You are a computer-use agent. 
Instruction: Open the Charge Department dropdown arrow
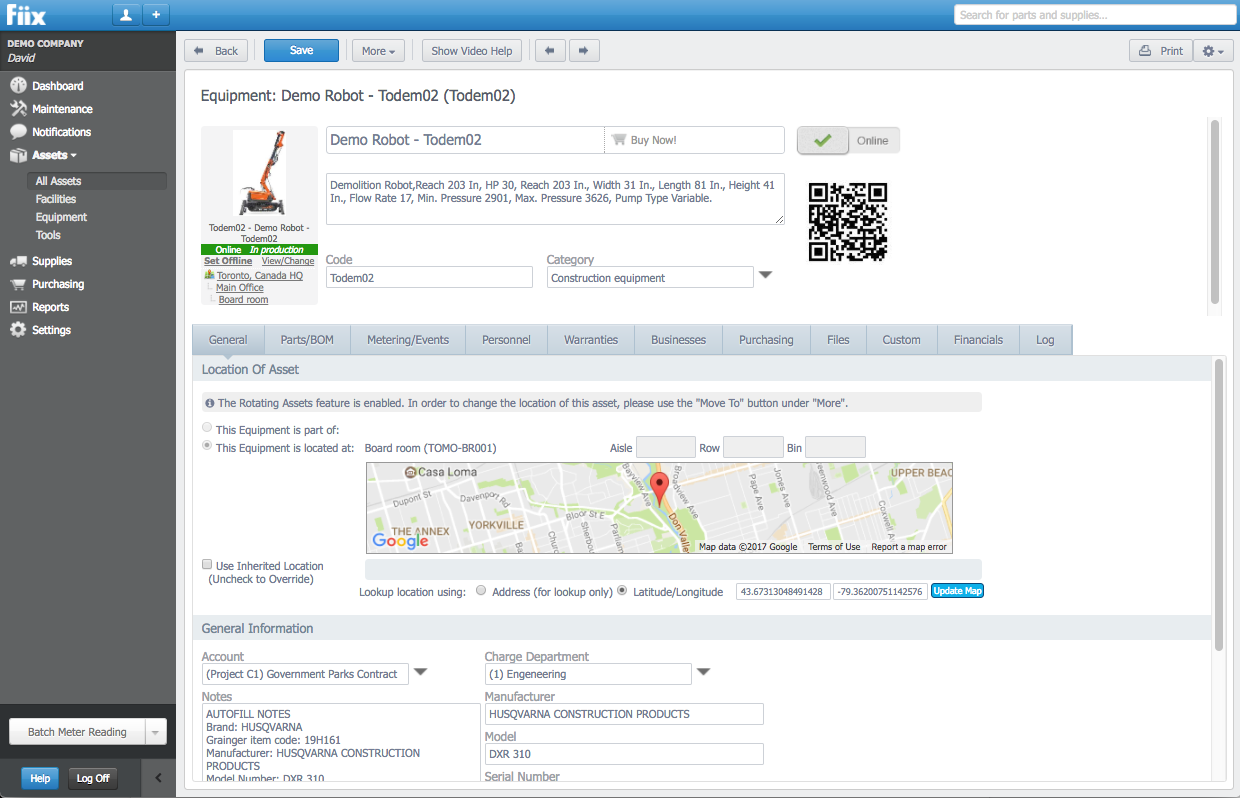click(x=703, y=672)
